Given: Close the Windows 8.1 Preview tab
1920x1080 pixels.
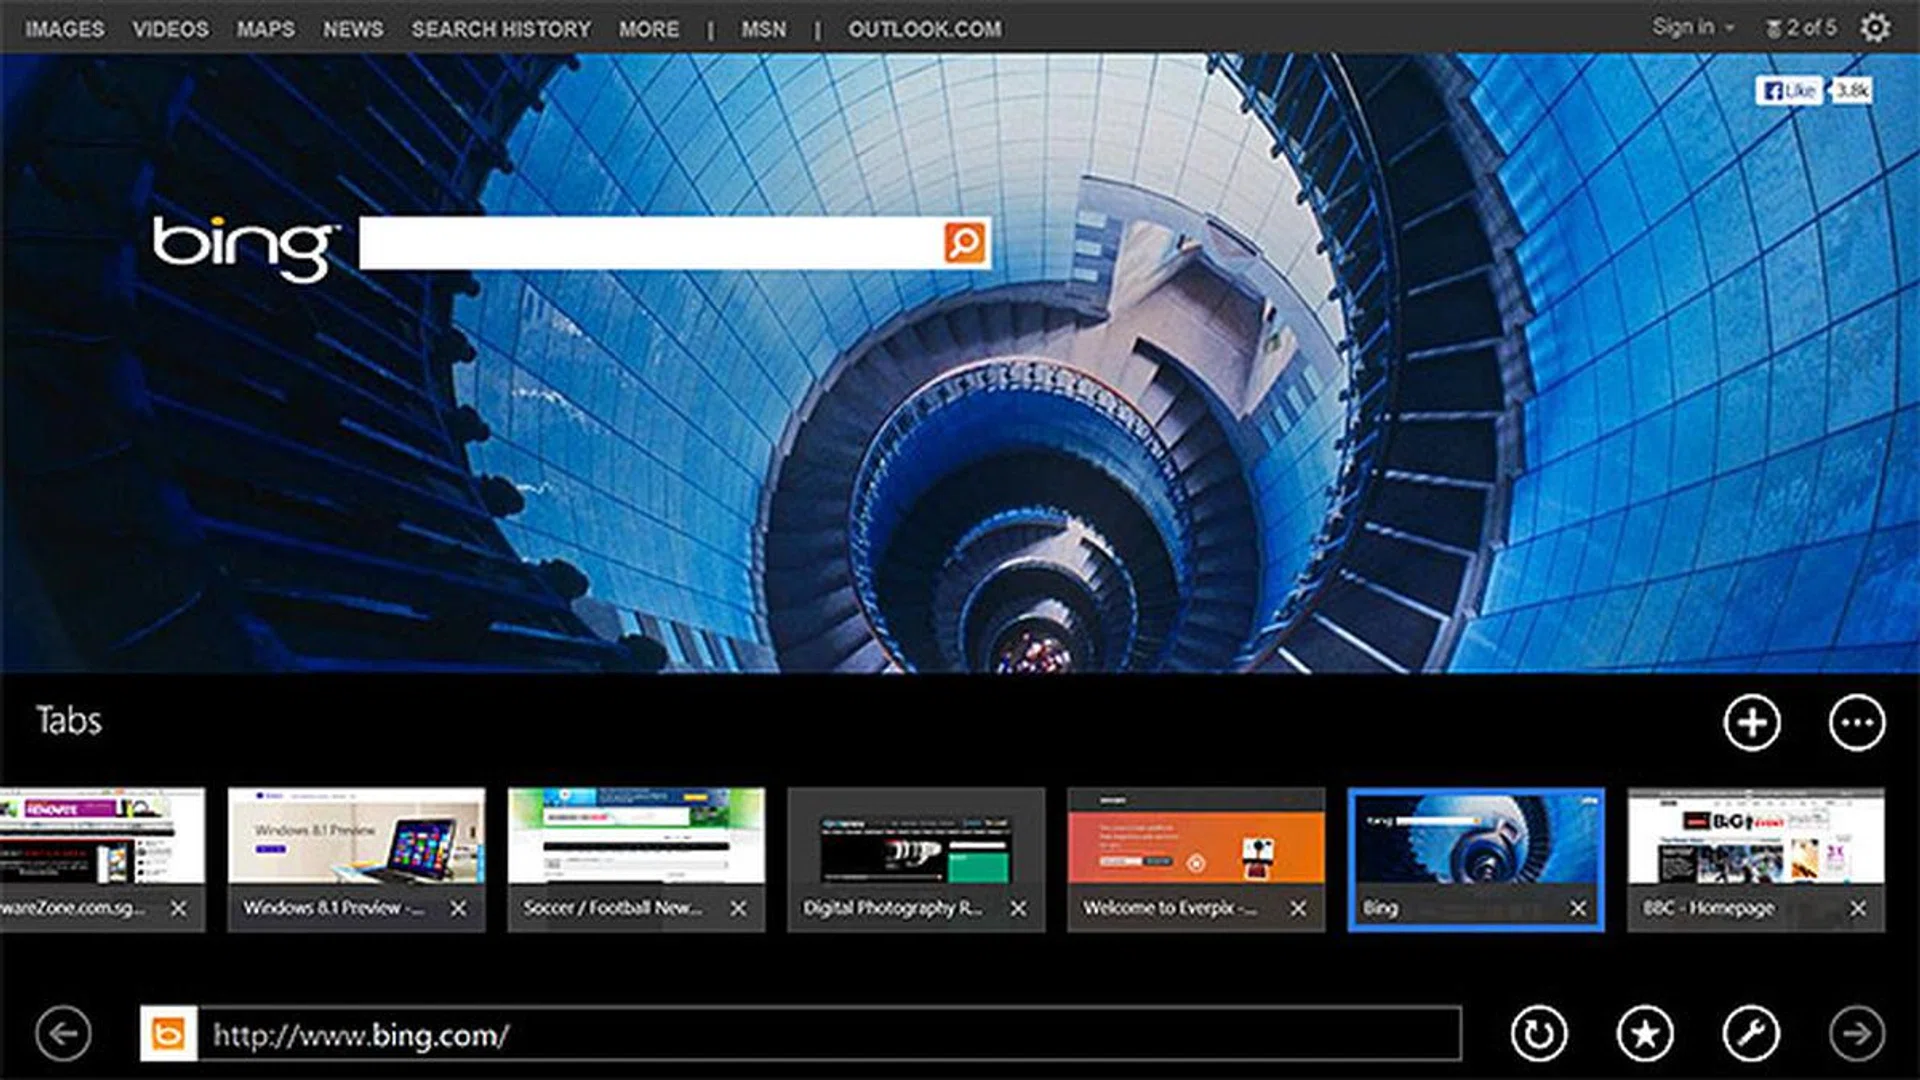Looking at the screenshot, I should point(458,908).
